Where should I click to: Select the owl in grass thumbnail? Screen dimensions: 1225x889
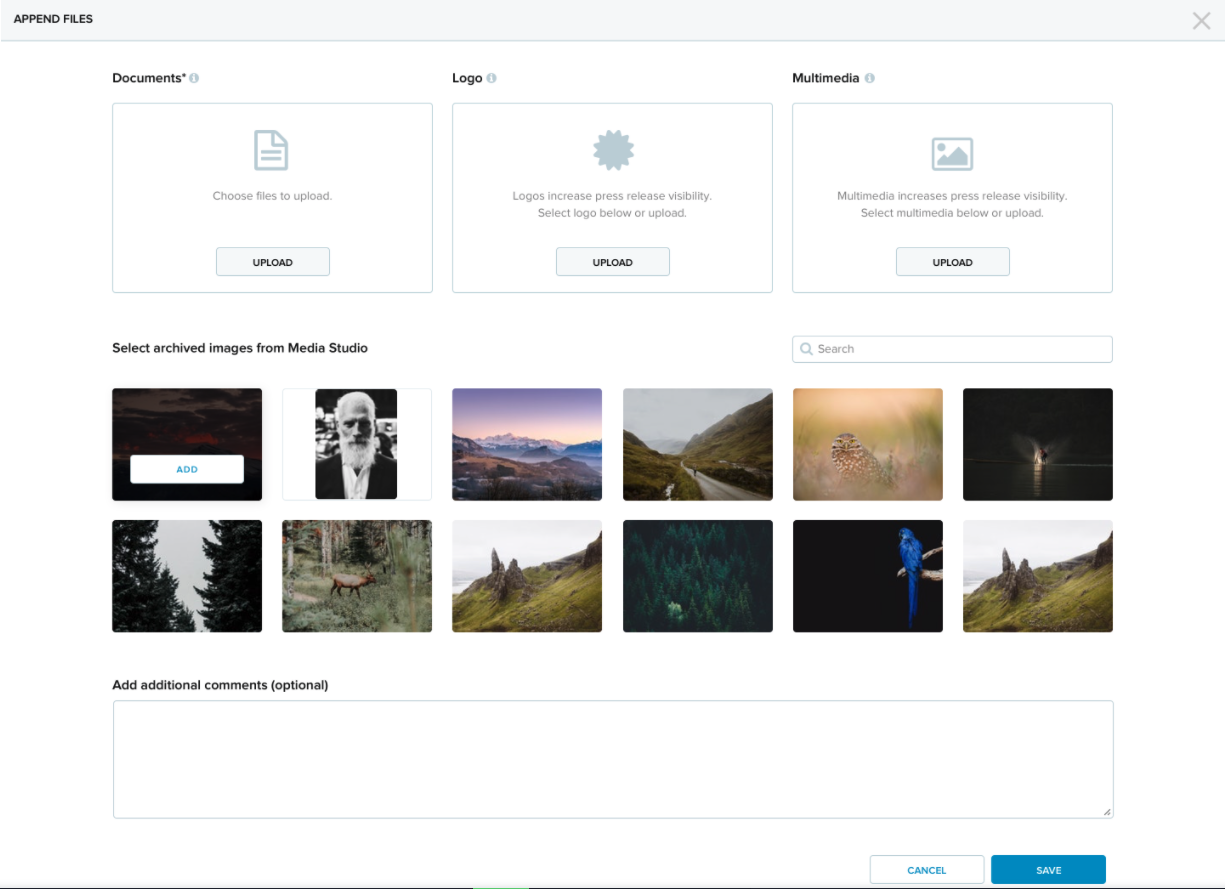[867, 444]
